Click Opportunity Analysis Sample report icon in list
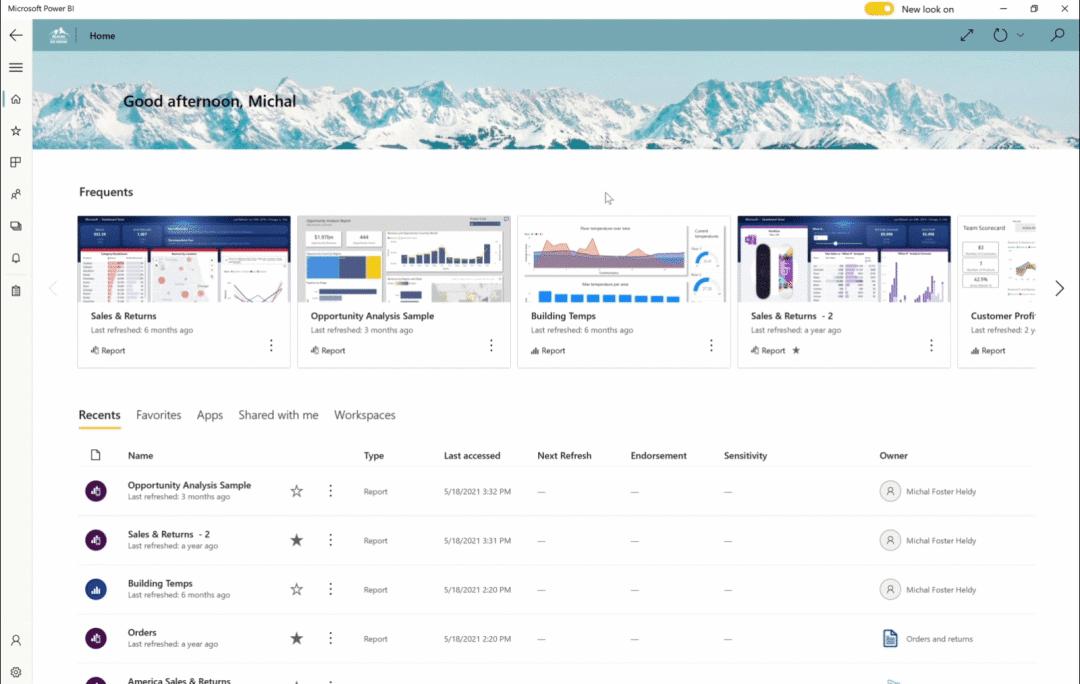This screenshot has width=1080, height=684. coord(96,491)
